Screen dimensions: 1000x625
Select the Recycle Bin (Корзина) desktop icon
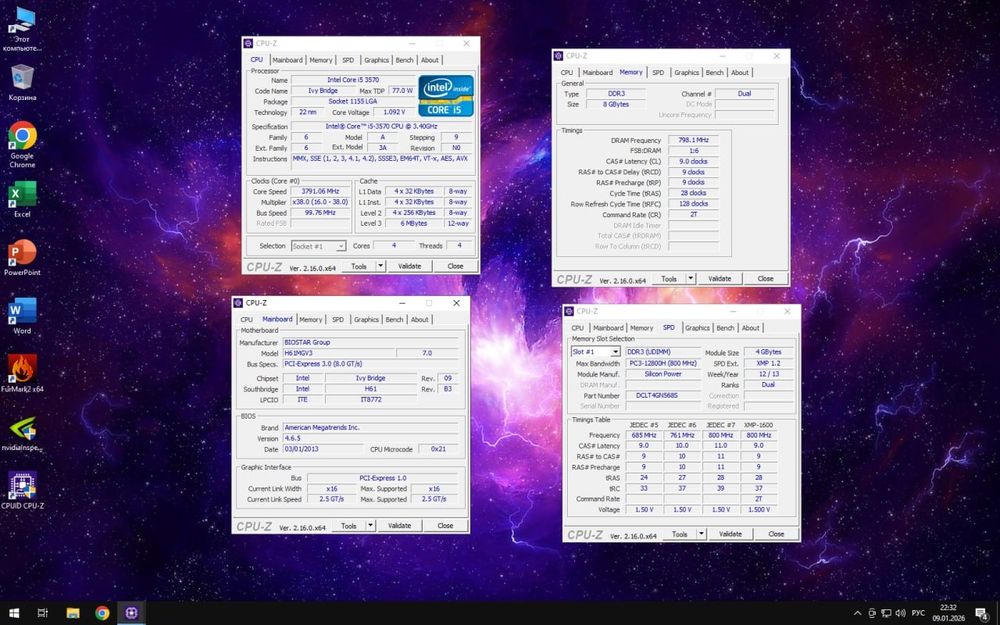point(22,83)
